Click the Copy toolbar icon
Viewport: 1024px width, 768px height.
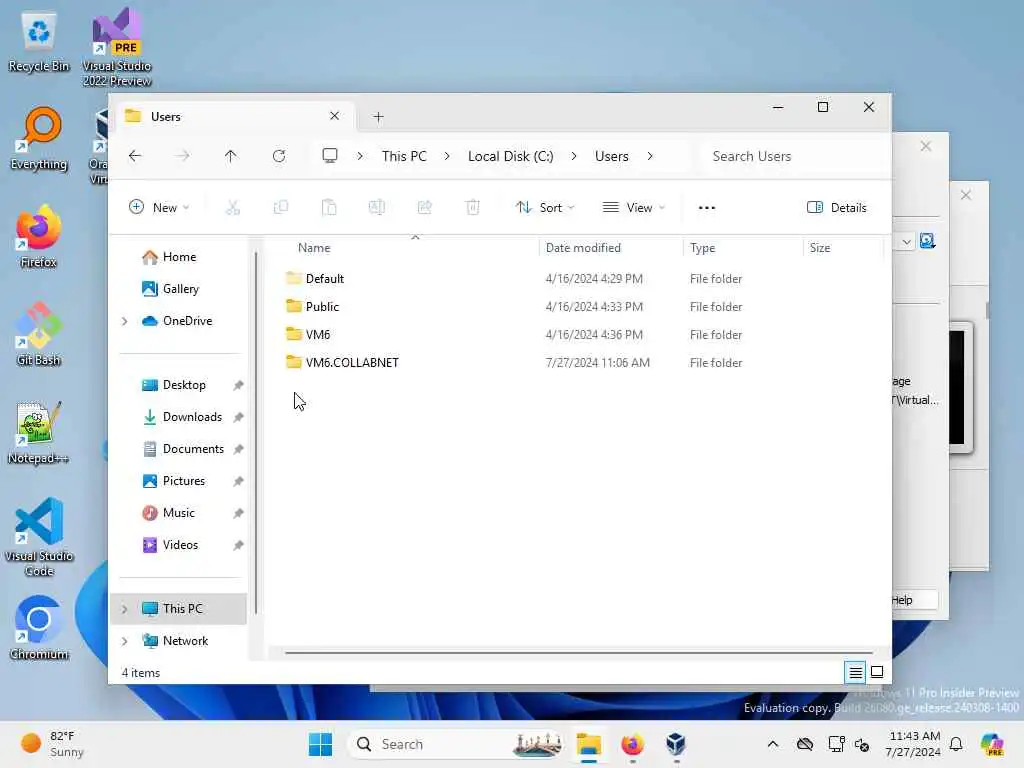[281, 208]
